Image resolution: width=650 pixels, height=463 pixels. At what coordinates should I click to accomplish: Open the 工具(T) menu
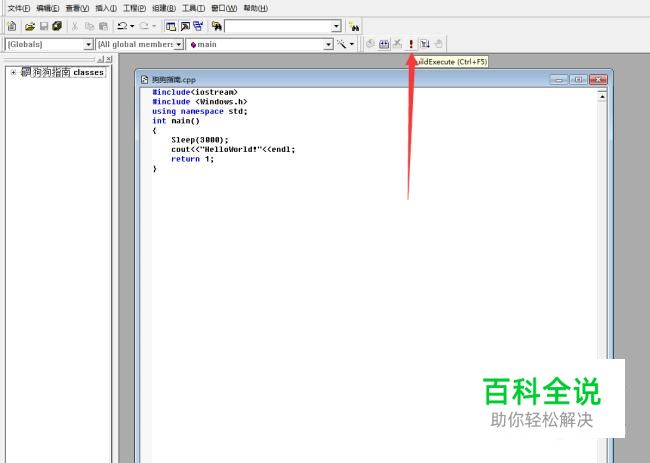[194, 8]
